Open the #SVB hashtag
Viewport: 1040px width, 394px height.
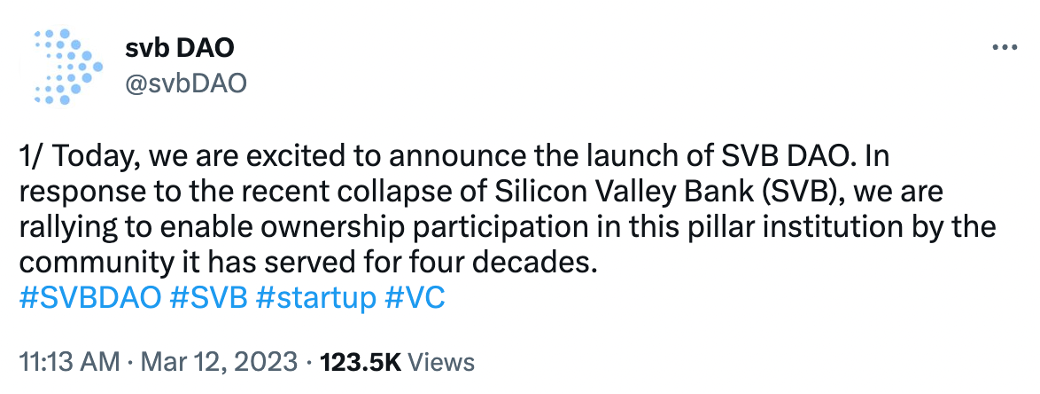[x=208, y=298]
